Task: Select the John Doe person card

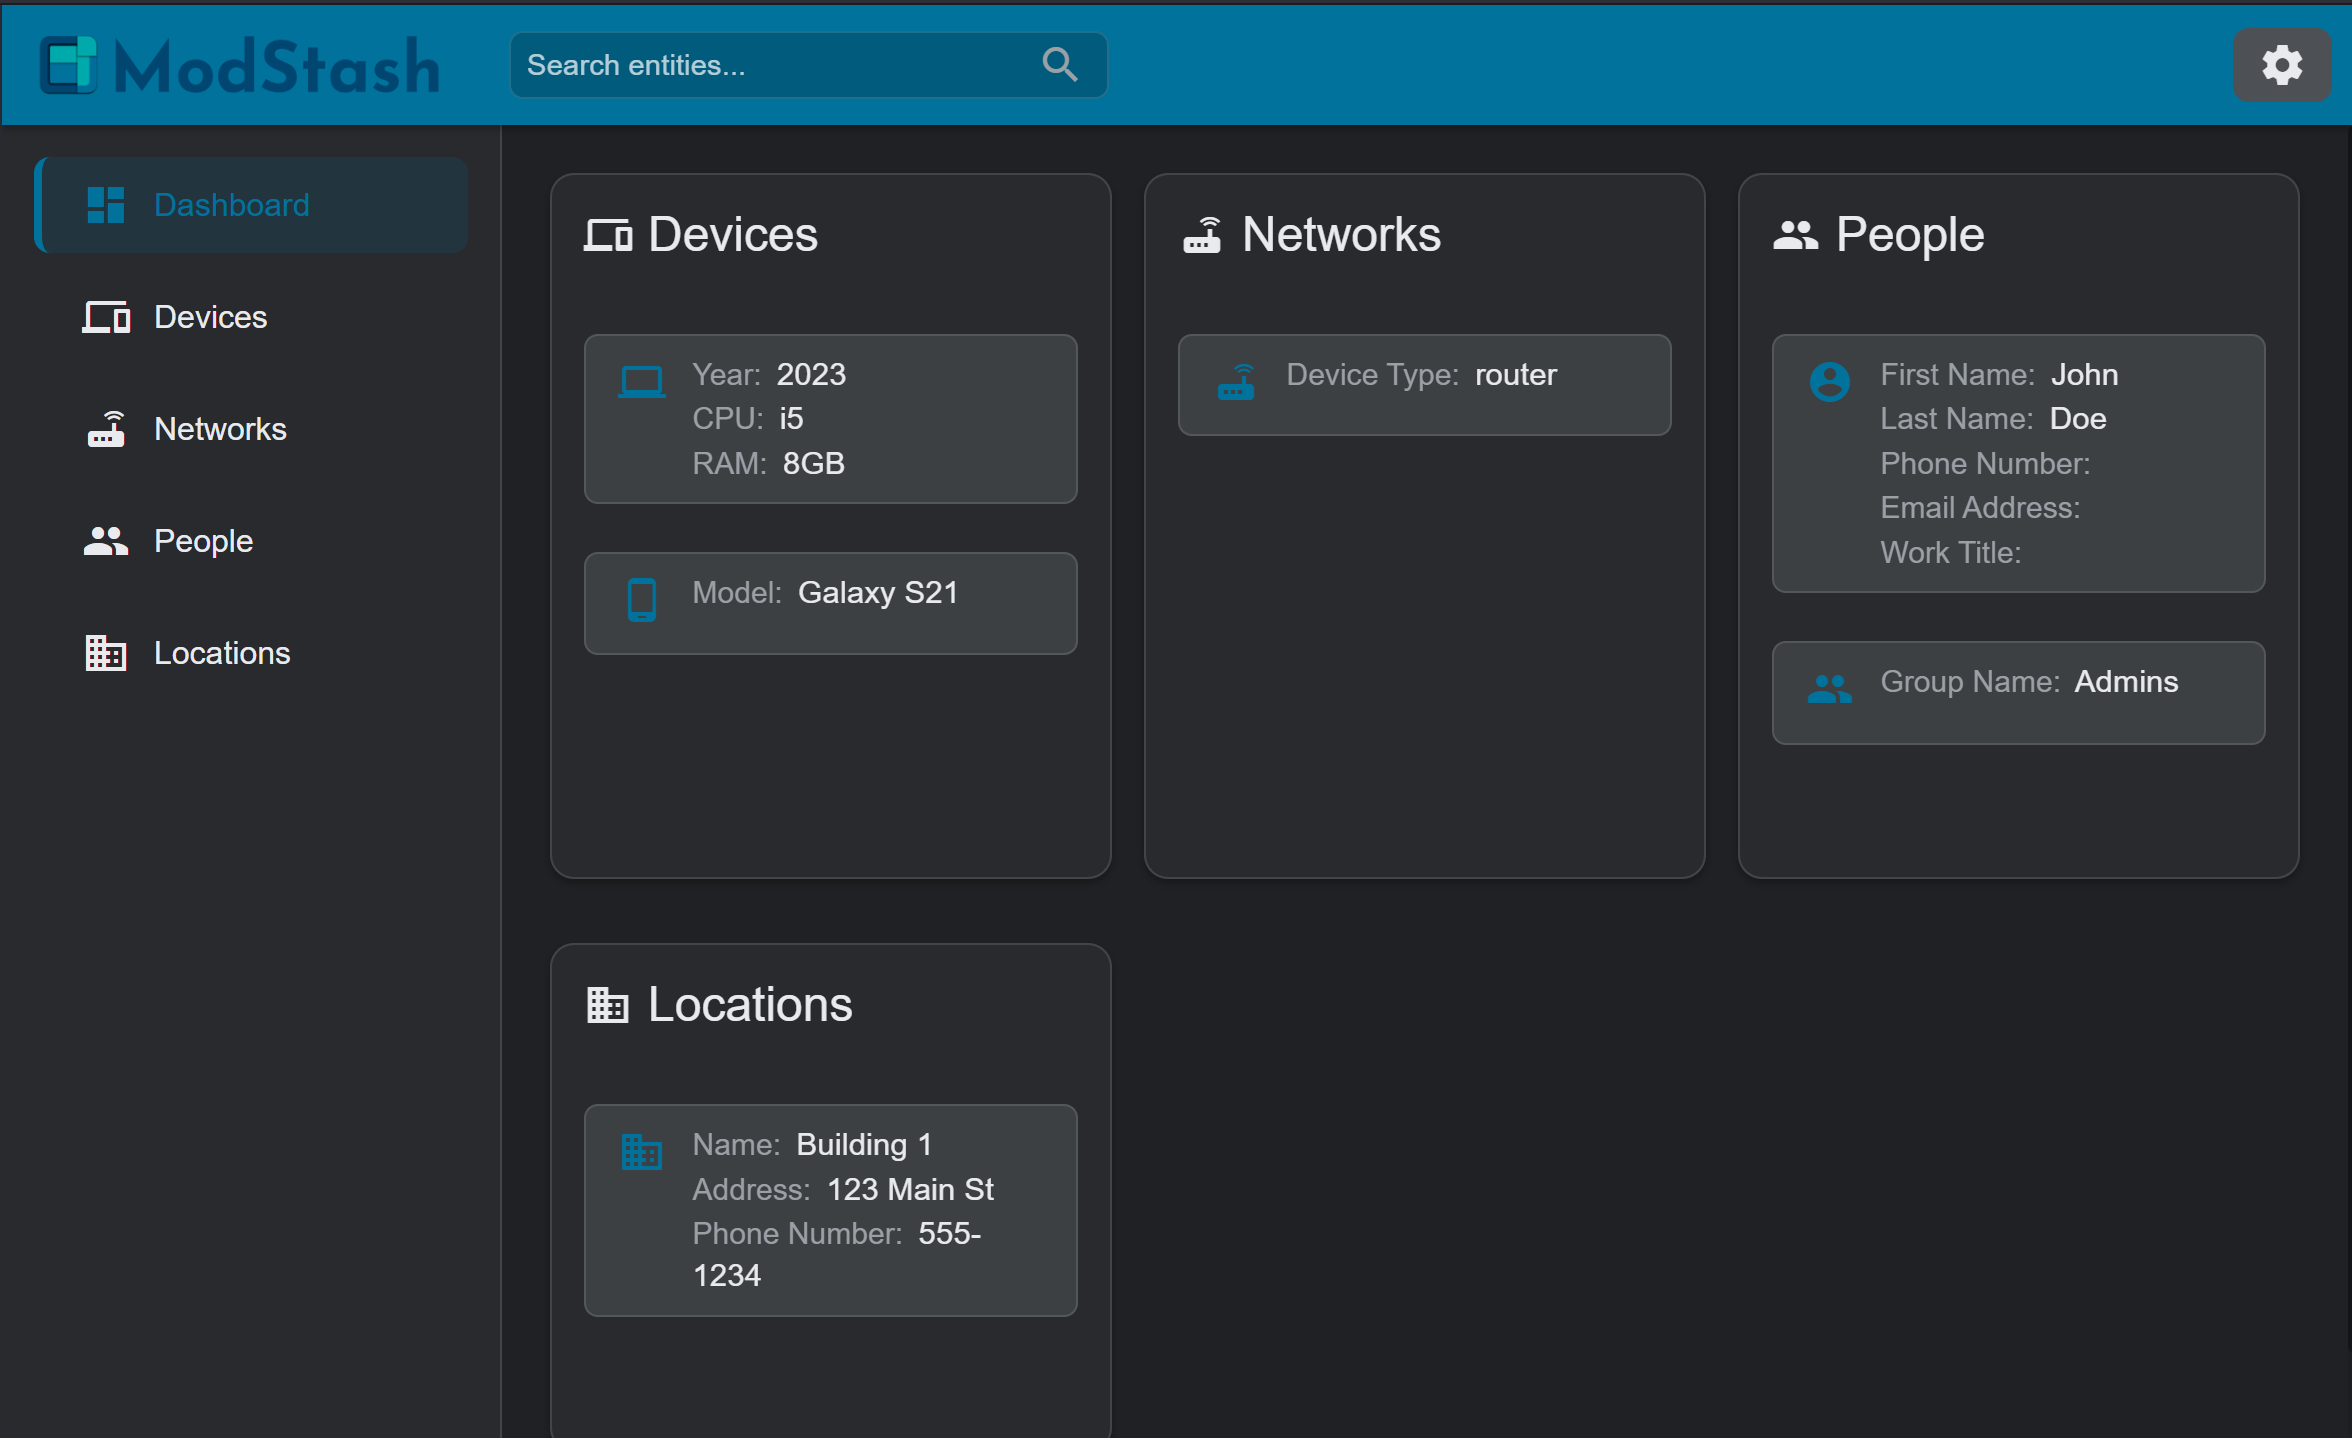Action: click(2018, 463)
